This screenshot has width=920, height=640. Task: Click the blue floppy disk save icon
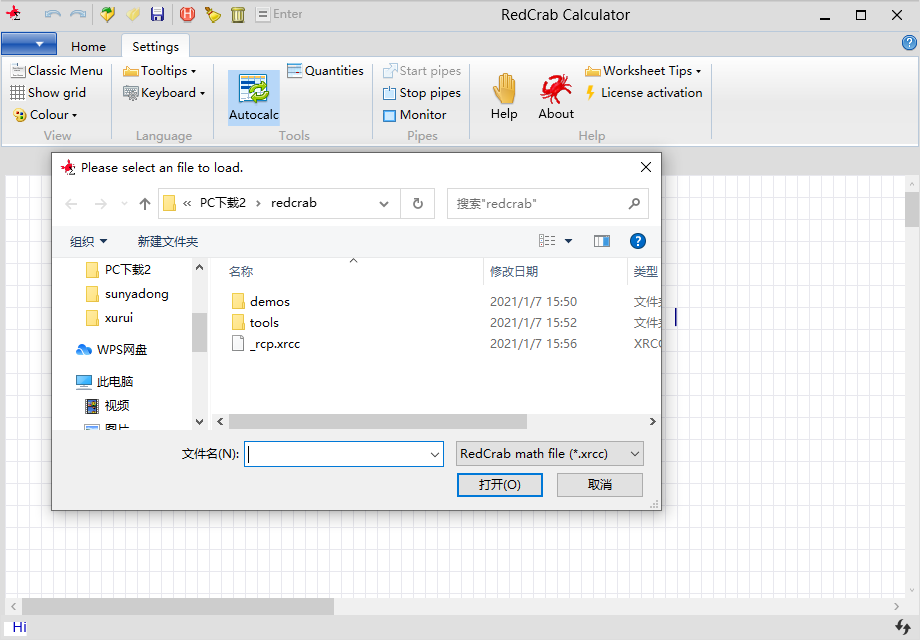157,14
